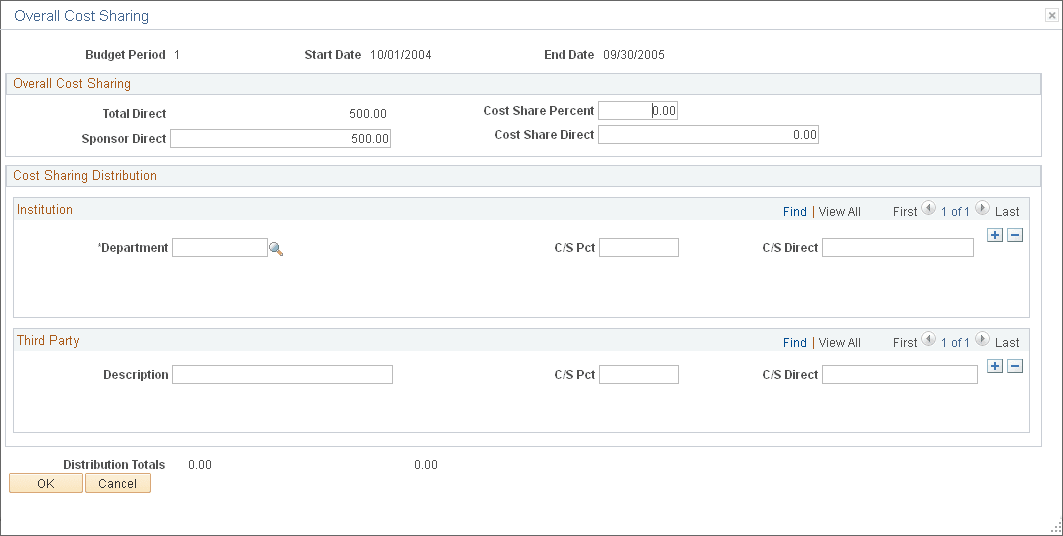Image resolution: width=1063 pixels, height=536 pixels.
Task: Add a new Third Party row
Action: [995, 366]
